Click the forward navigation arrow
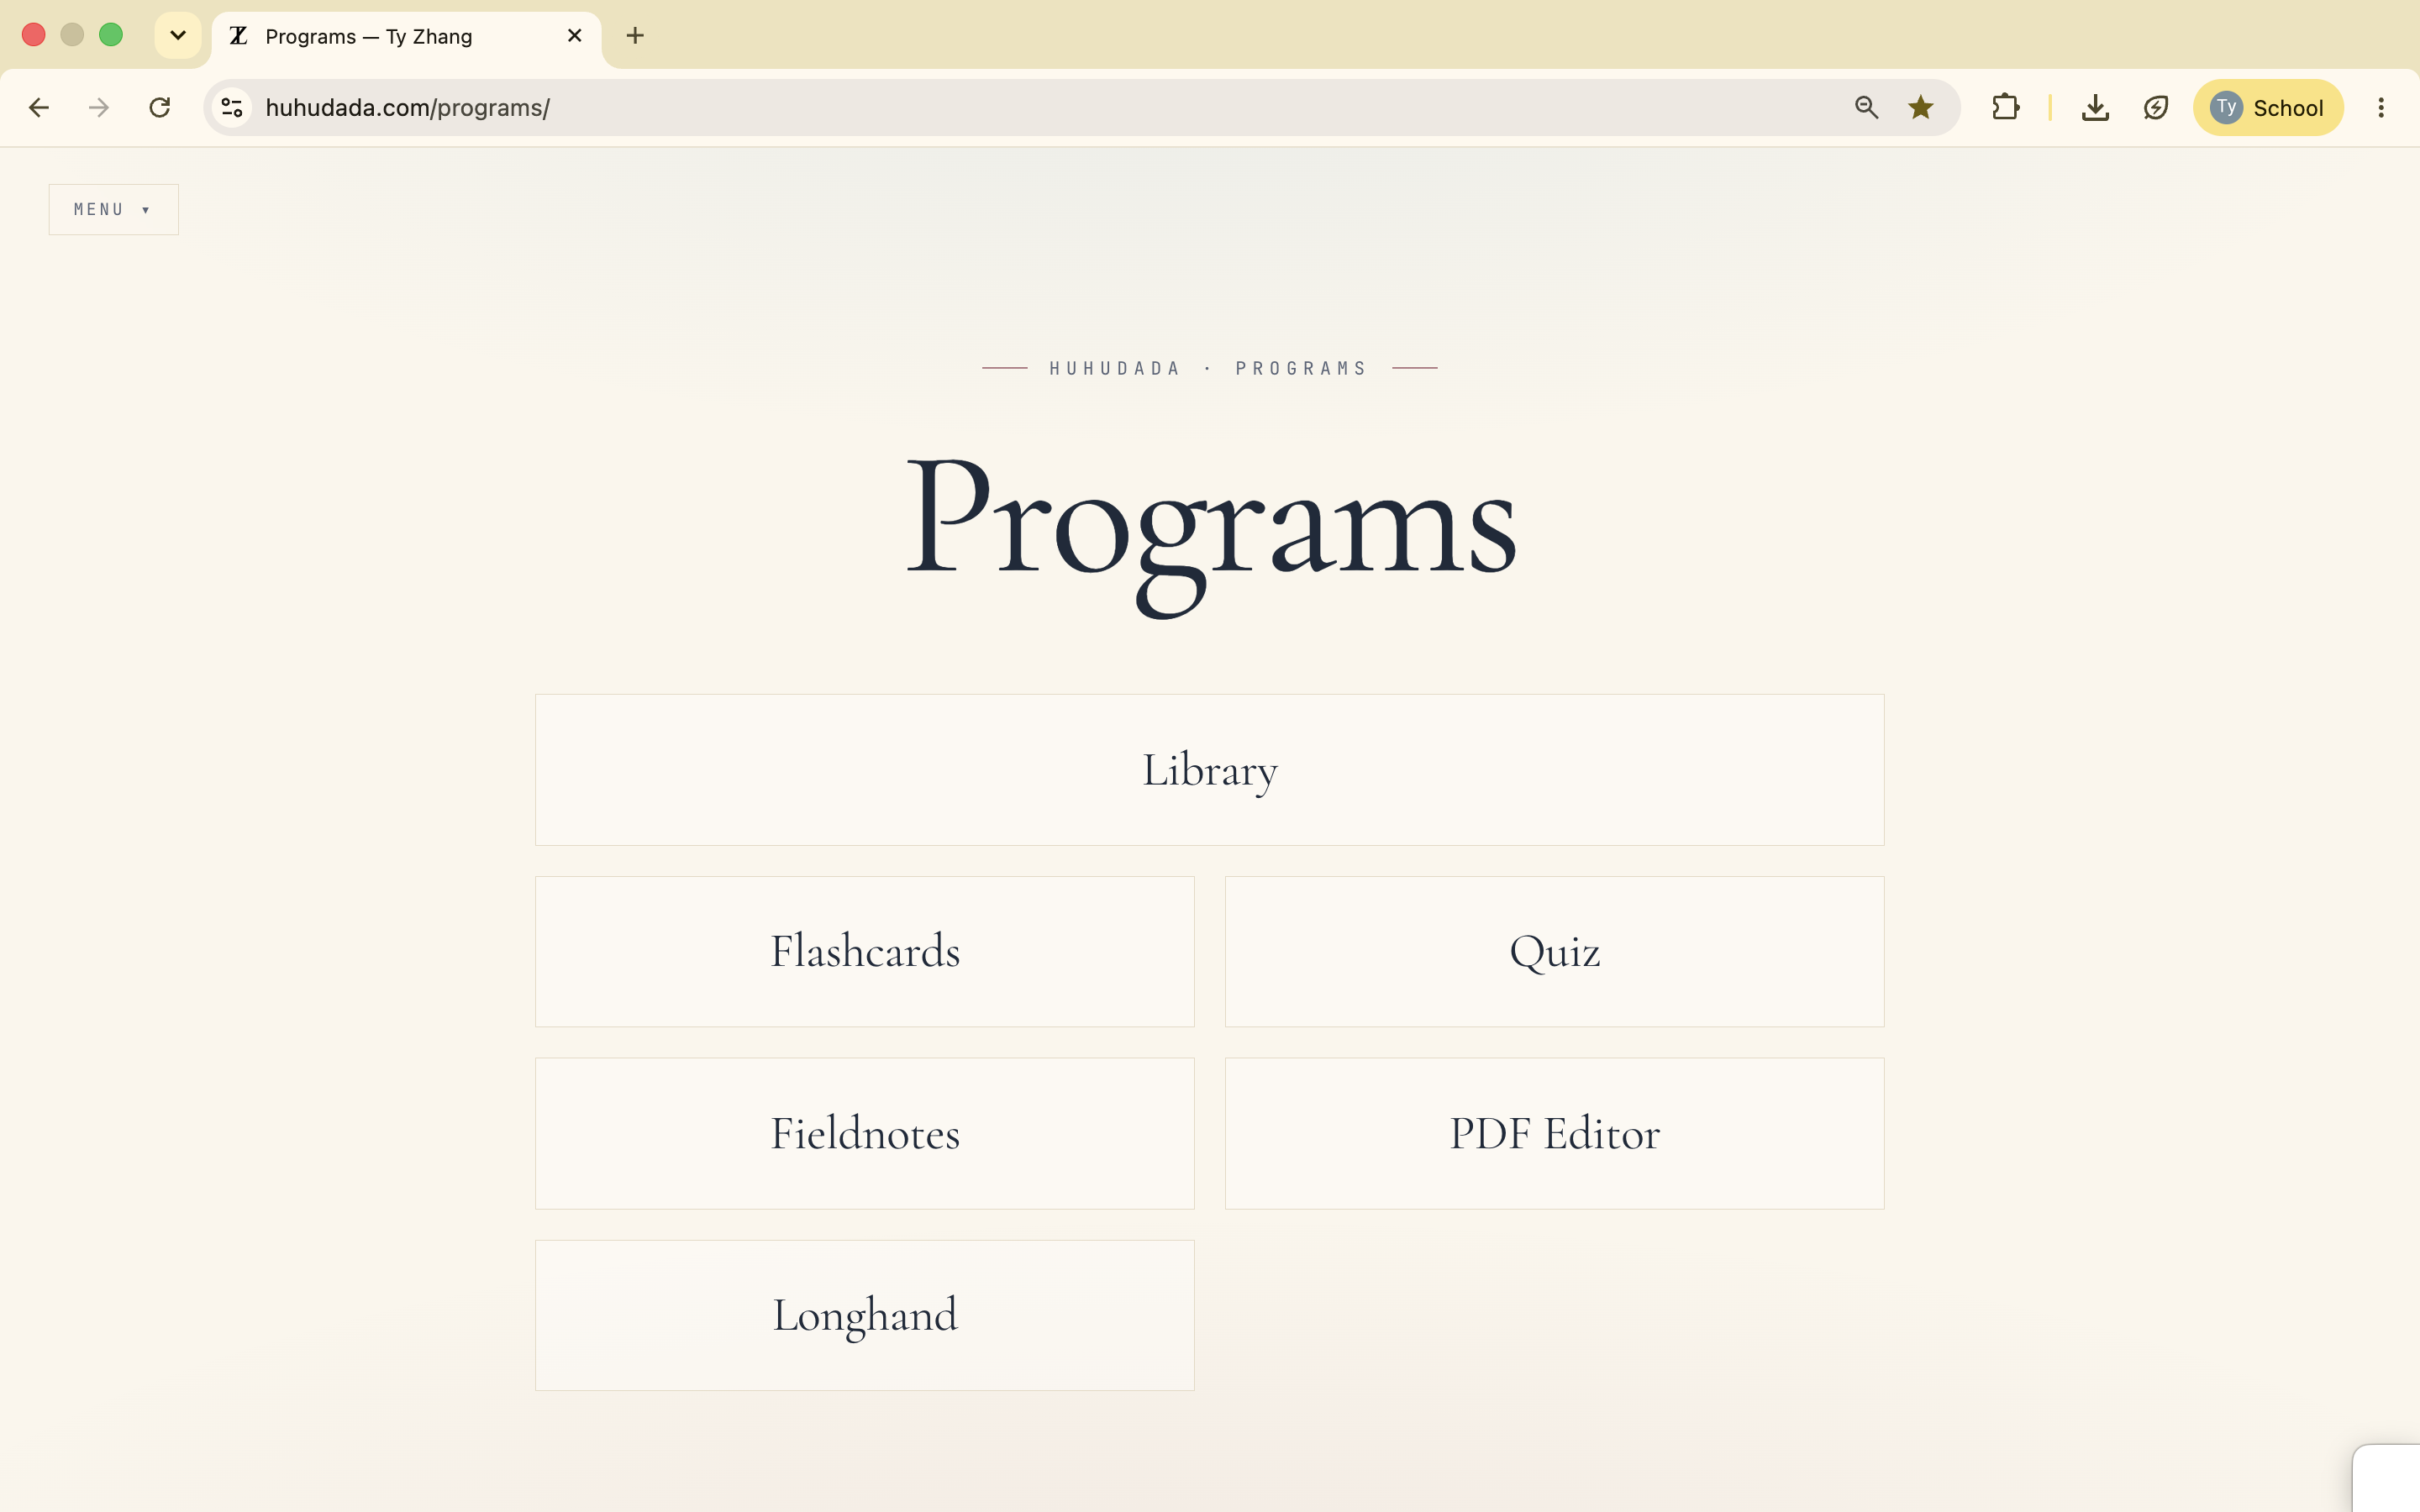This screenshot has width=2420, height=1512. [x=98, y=108]
